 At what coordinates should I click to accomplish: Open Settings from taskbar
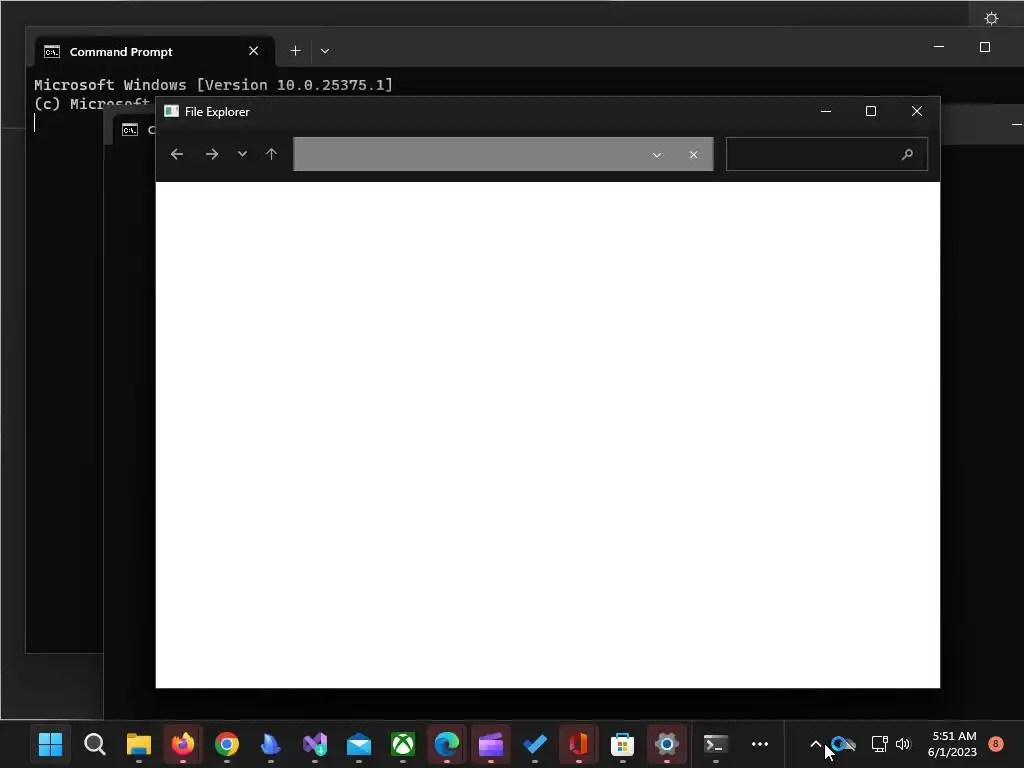click(666, 744)
